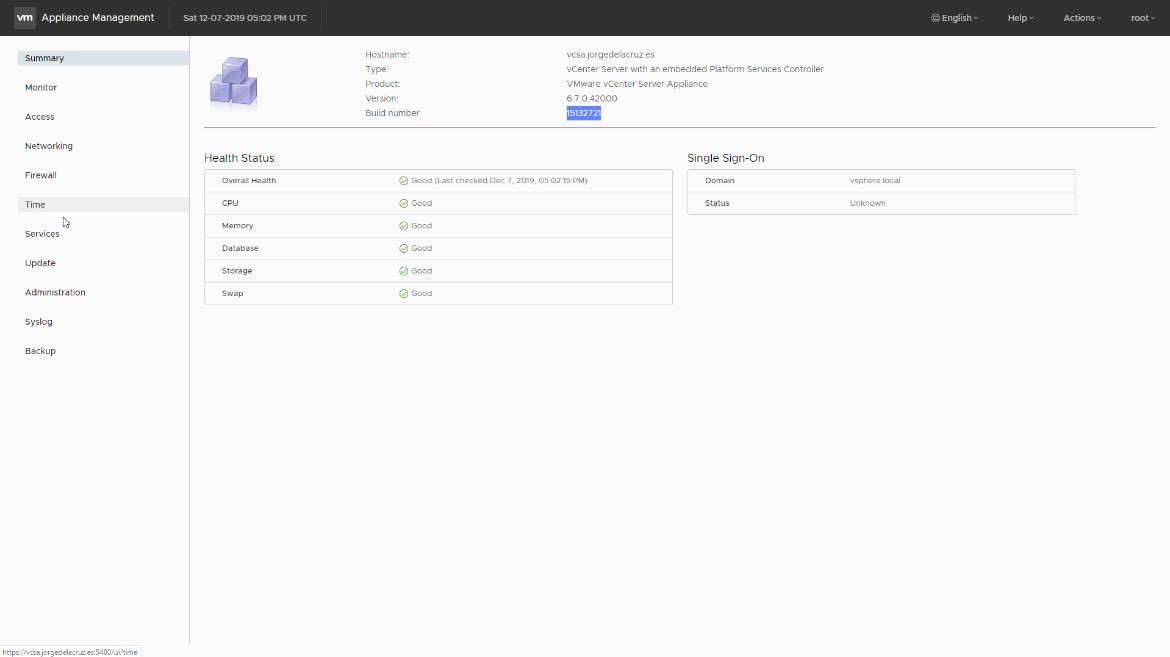
Task: Open the Time settings page
Action: 103,205
